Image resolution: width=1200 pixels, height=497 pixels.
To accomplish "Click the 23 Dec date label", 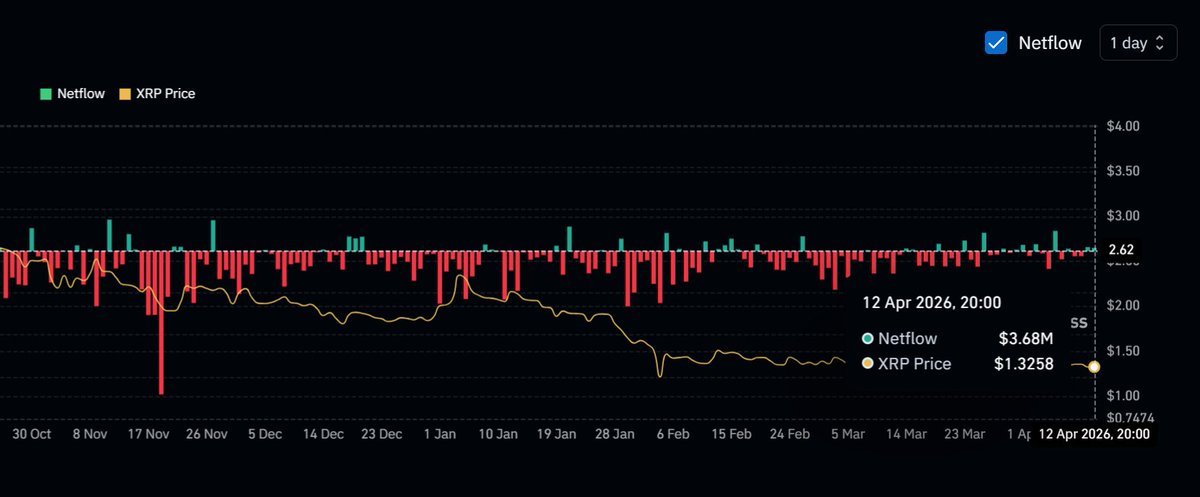I will [x=382, y=435].
